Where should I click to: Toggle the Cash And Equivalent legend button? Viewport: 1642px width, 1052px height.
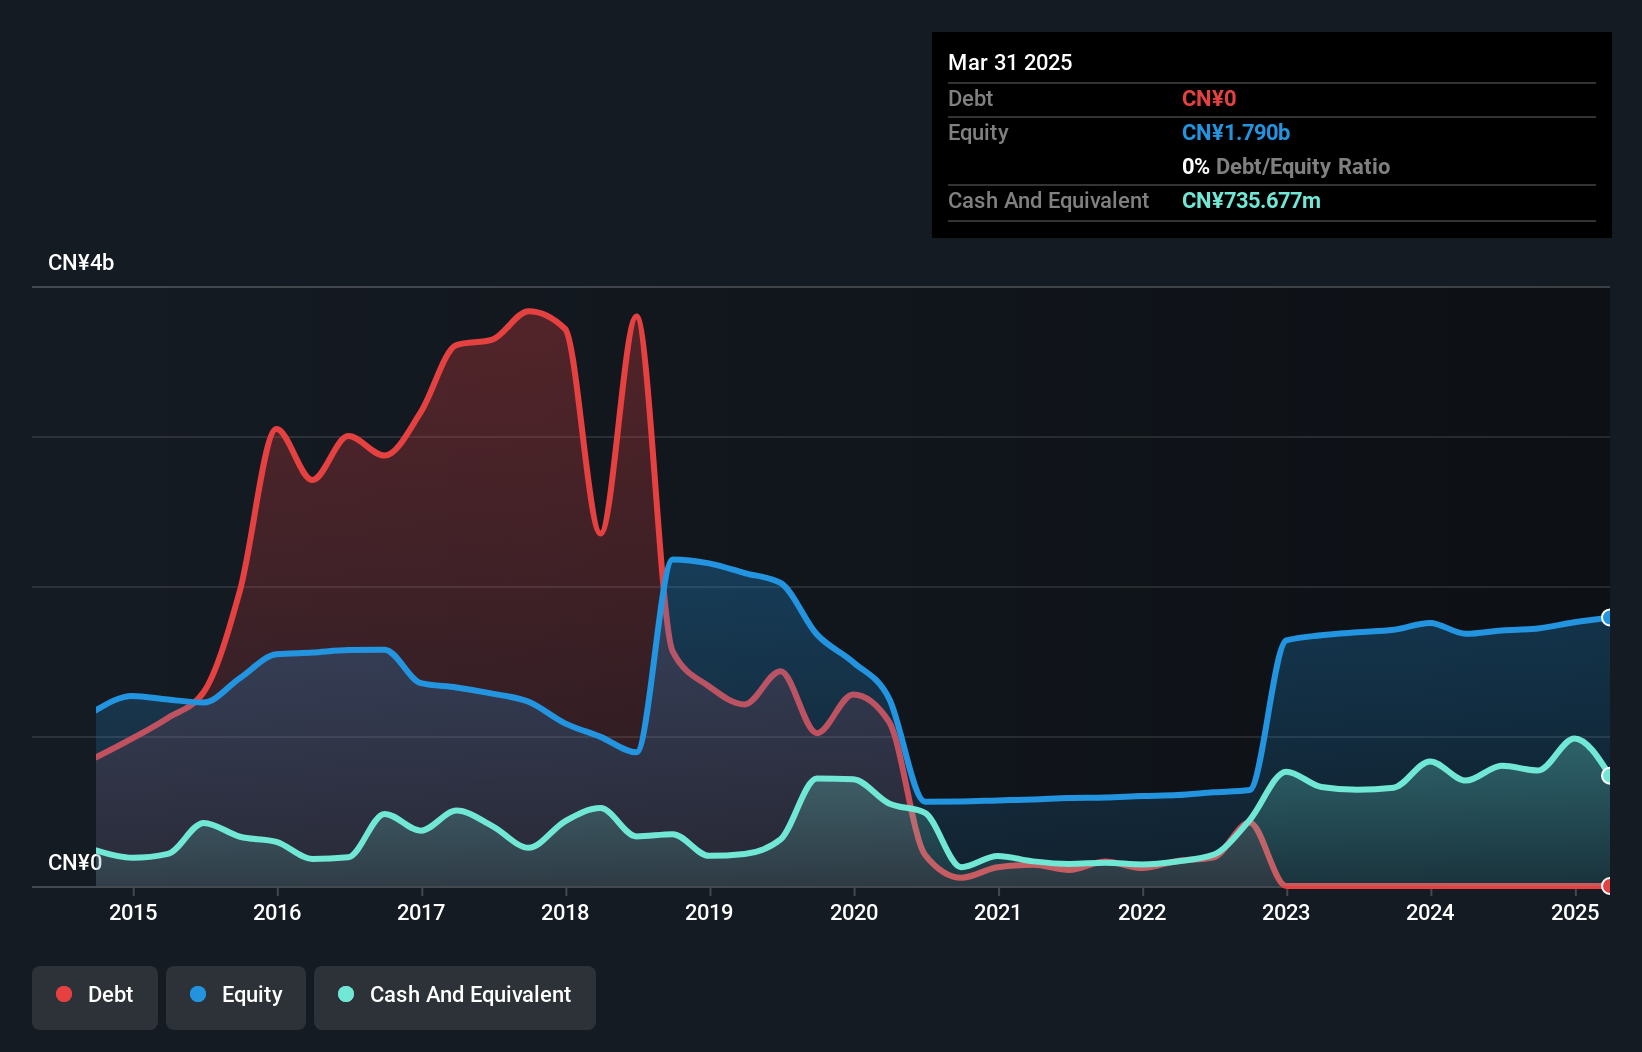pyautogui.click(x=455, y=997)
